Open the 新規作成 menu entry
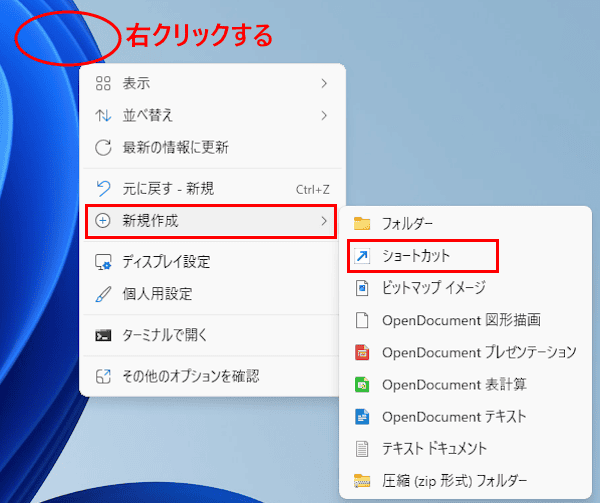 211,221
